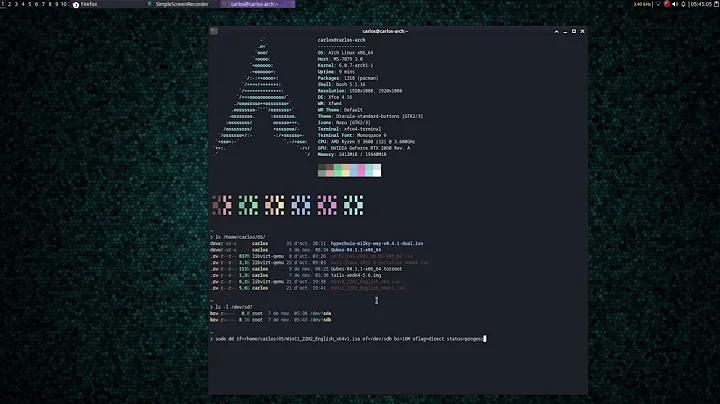Open the SimpleScreenRecorder taskbar item
Screen dimensions: 720x404
point(182,4)
